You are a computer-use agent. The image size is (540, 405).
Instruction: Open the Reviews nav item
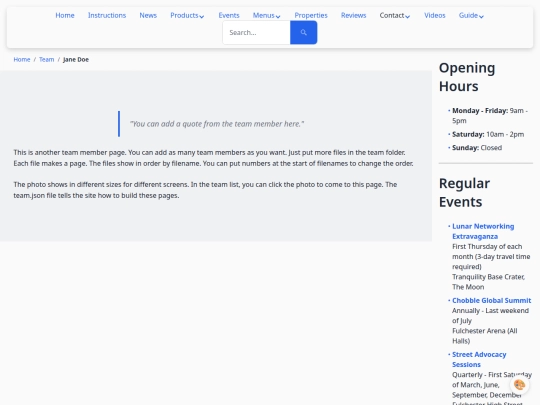[x=353, y=15]
